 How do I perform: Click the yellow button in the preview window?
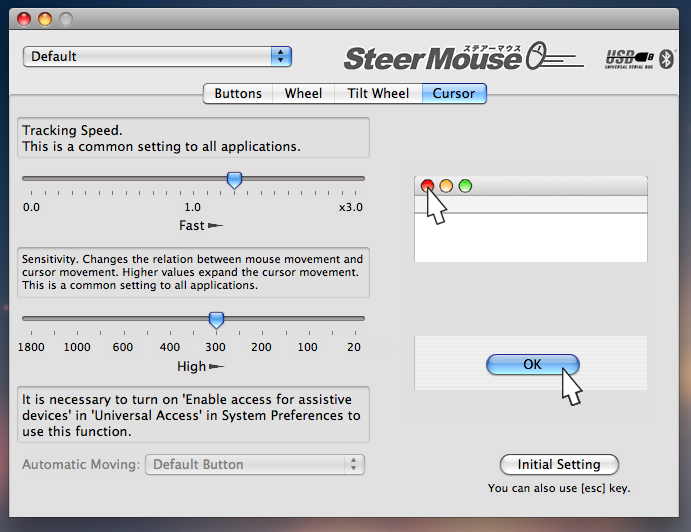(446, 186)
